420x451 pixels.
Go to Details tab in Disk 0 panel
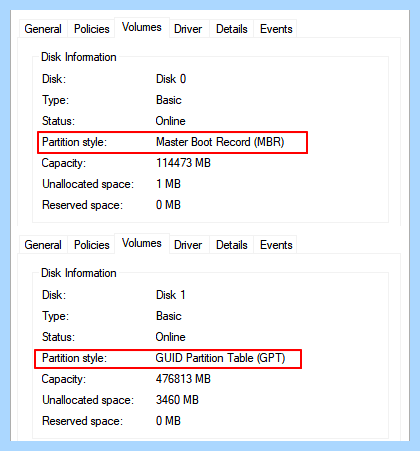click(x=232, y=29)
